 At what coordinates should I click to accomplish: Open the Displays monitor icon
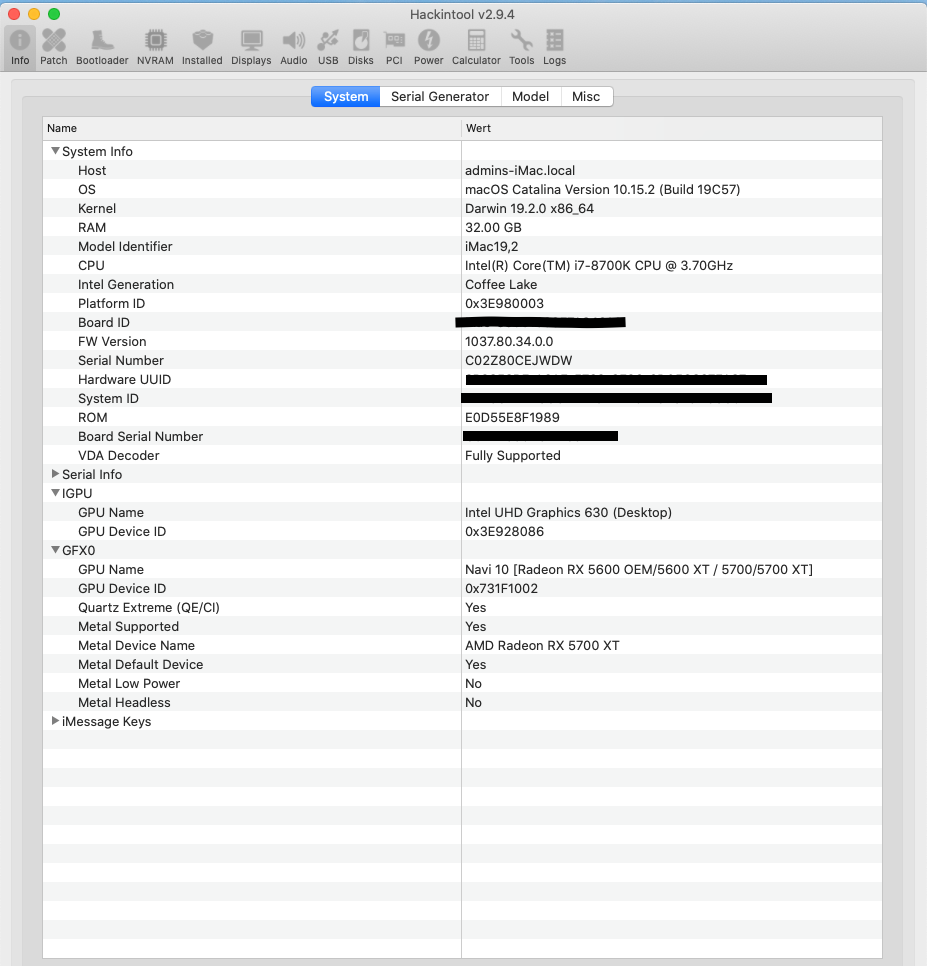coord(251,47)
